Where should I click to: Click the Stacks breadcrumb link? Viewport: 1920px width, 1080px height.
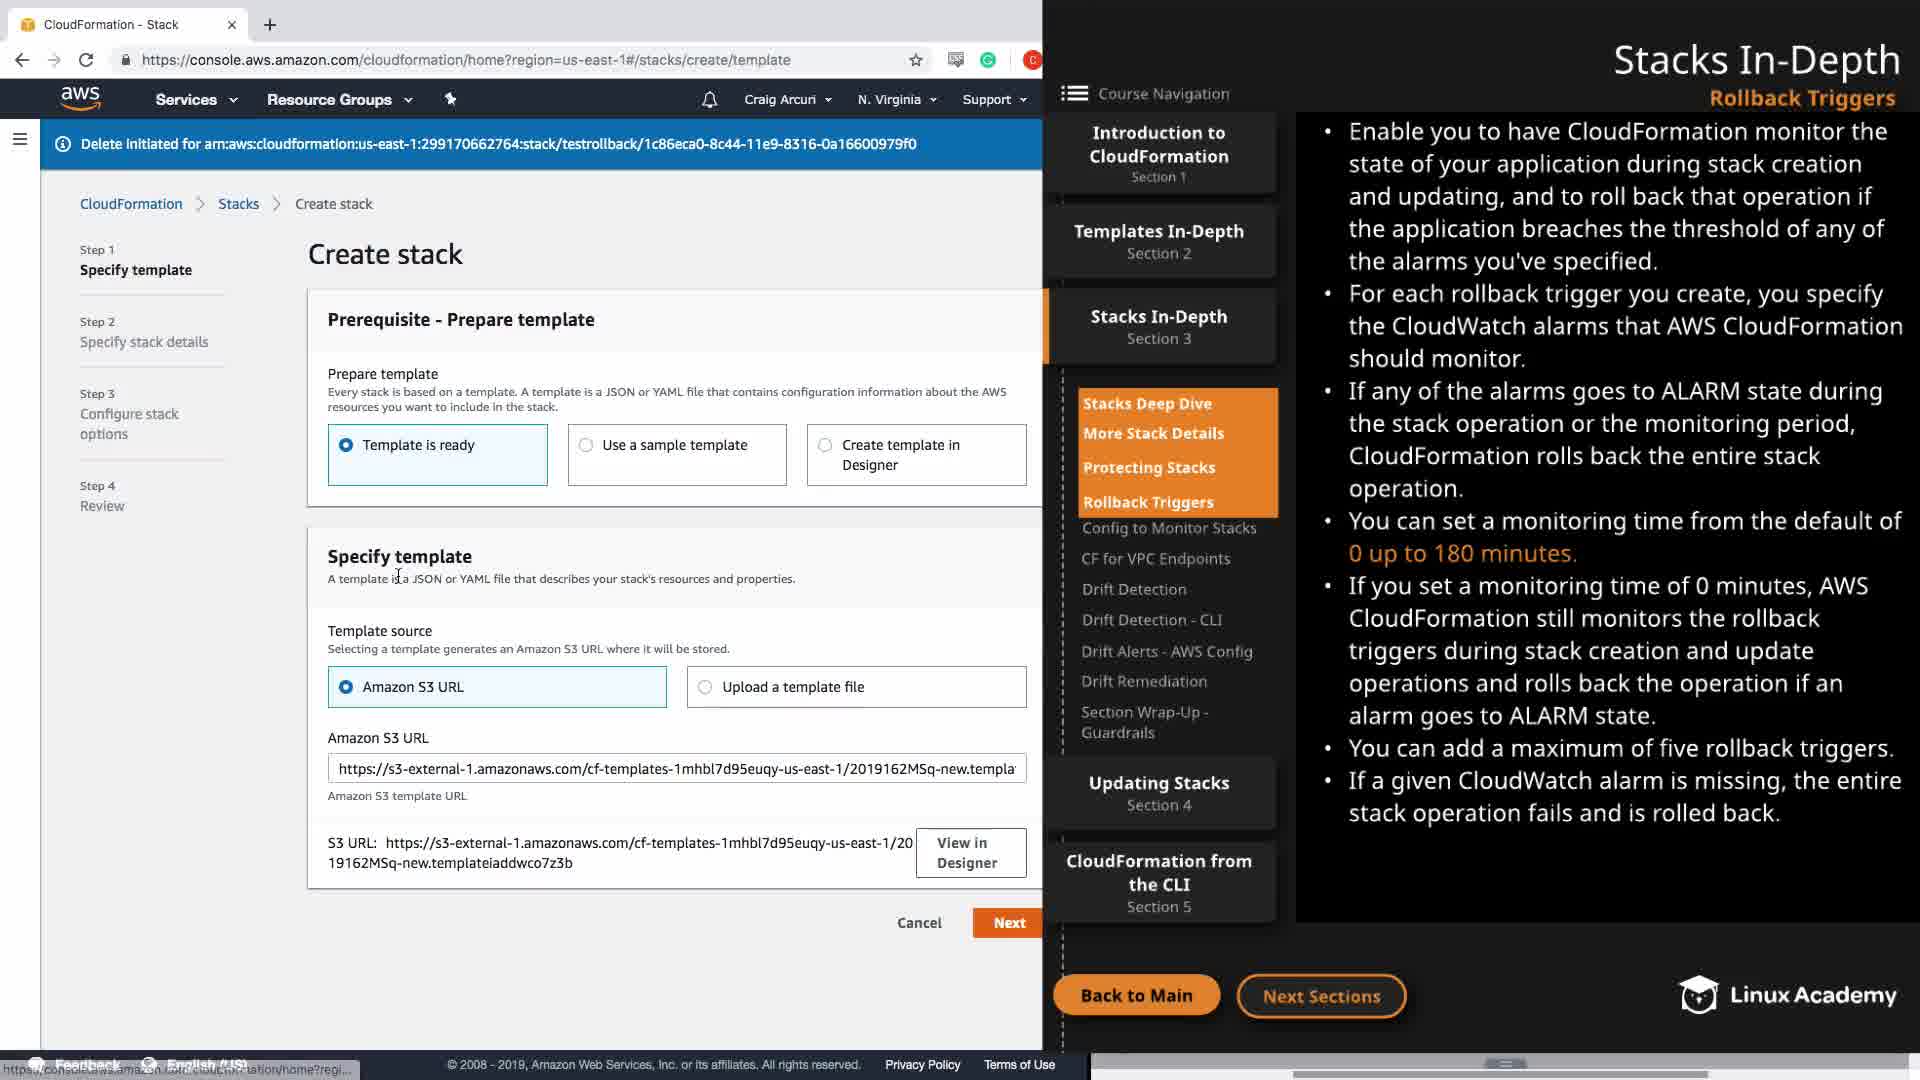tap(238, 204)
